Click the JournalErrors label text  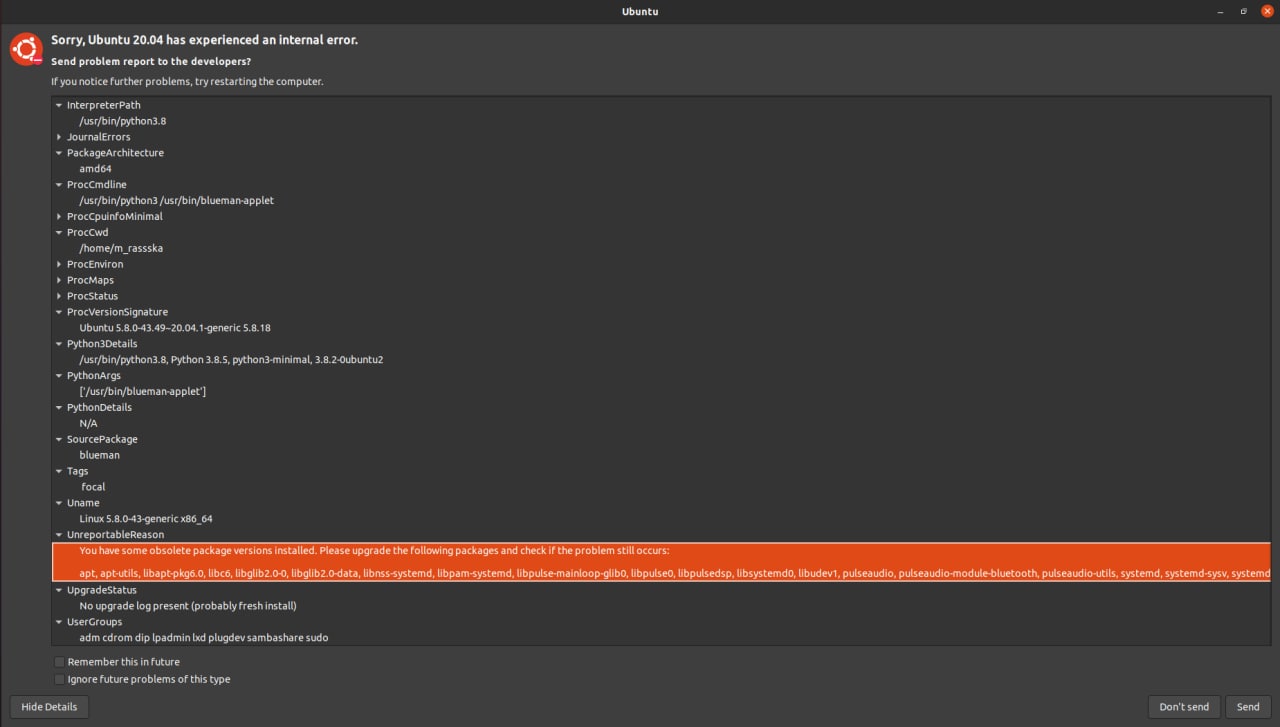pyautogui.click(x=98, y=137)
